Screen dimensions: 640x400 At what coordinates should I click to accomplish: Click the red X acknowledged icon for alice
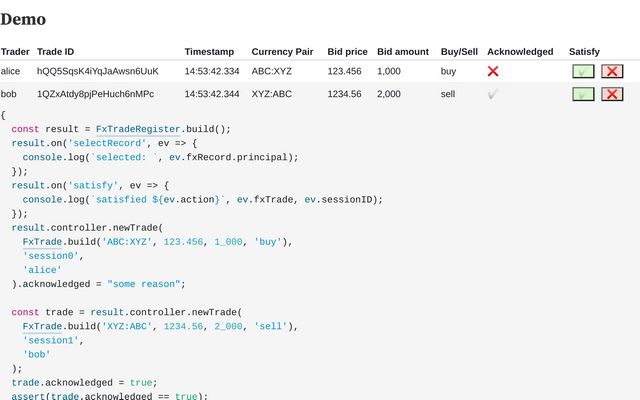(493, 71)
